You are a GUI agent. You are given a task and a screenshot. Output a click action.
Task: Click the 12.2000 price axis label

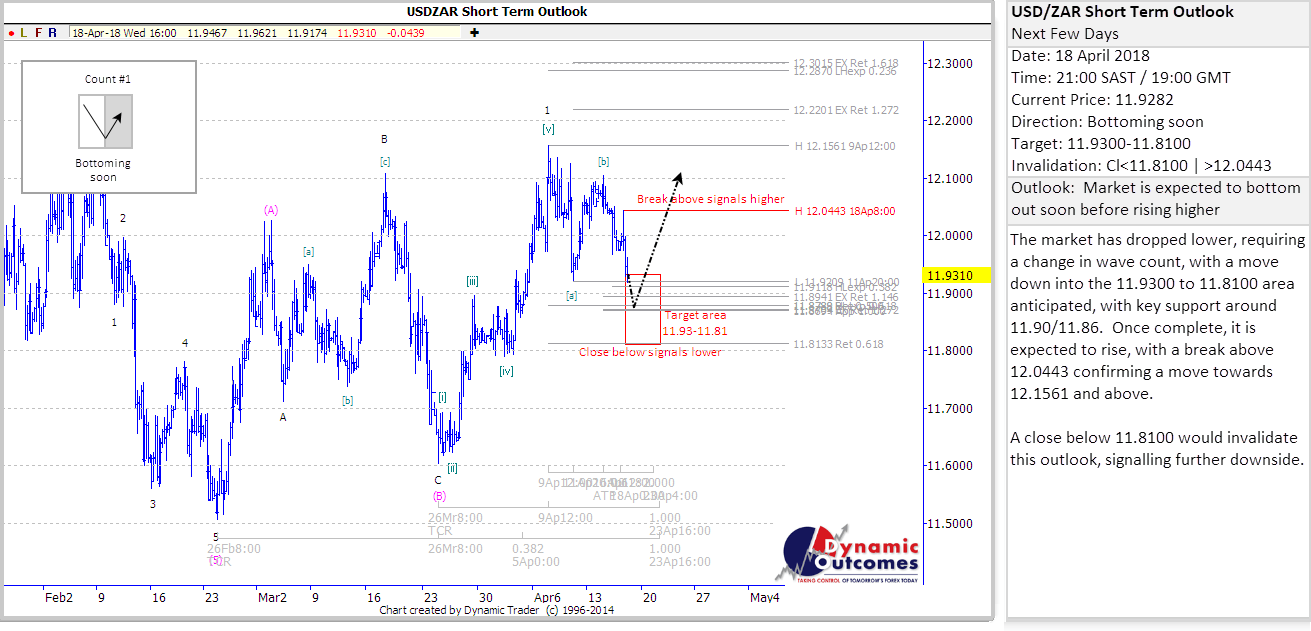[951, 121]
